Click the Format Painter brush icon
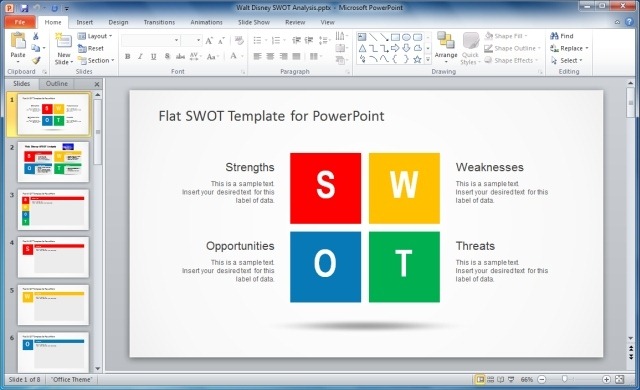The width and height of the screenshot is (640, 390). pyautogui.click(x=36, y=61)
